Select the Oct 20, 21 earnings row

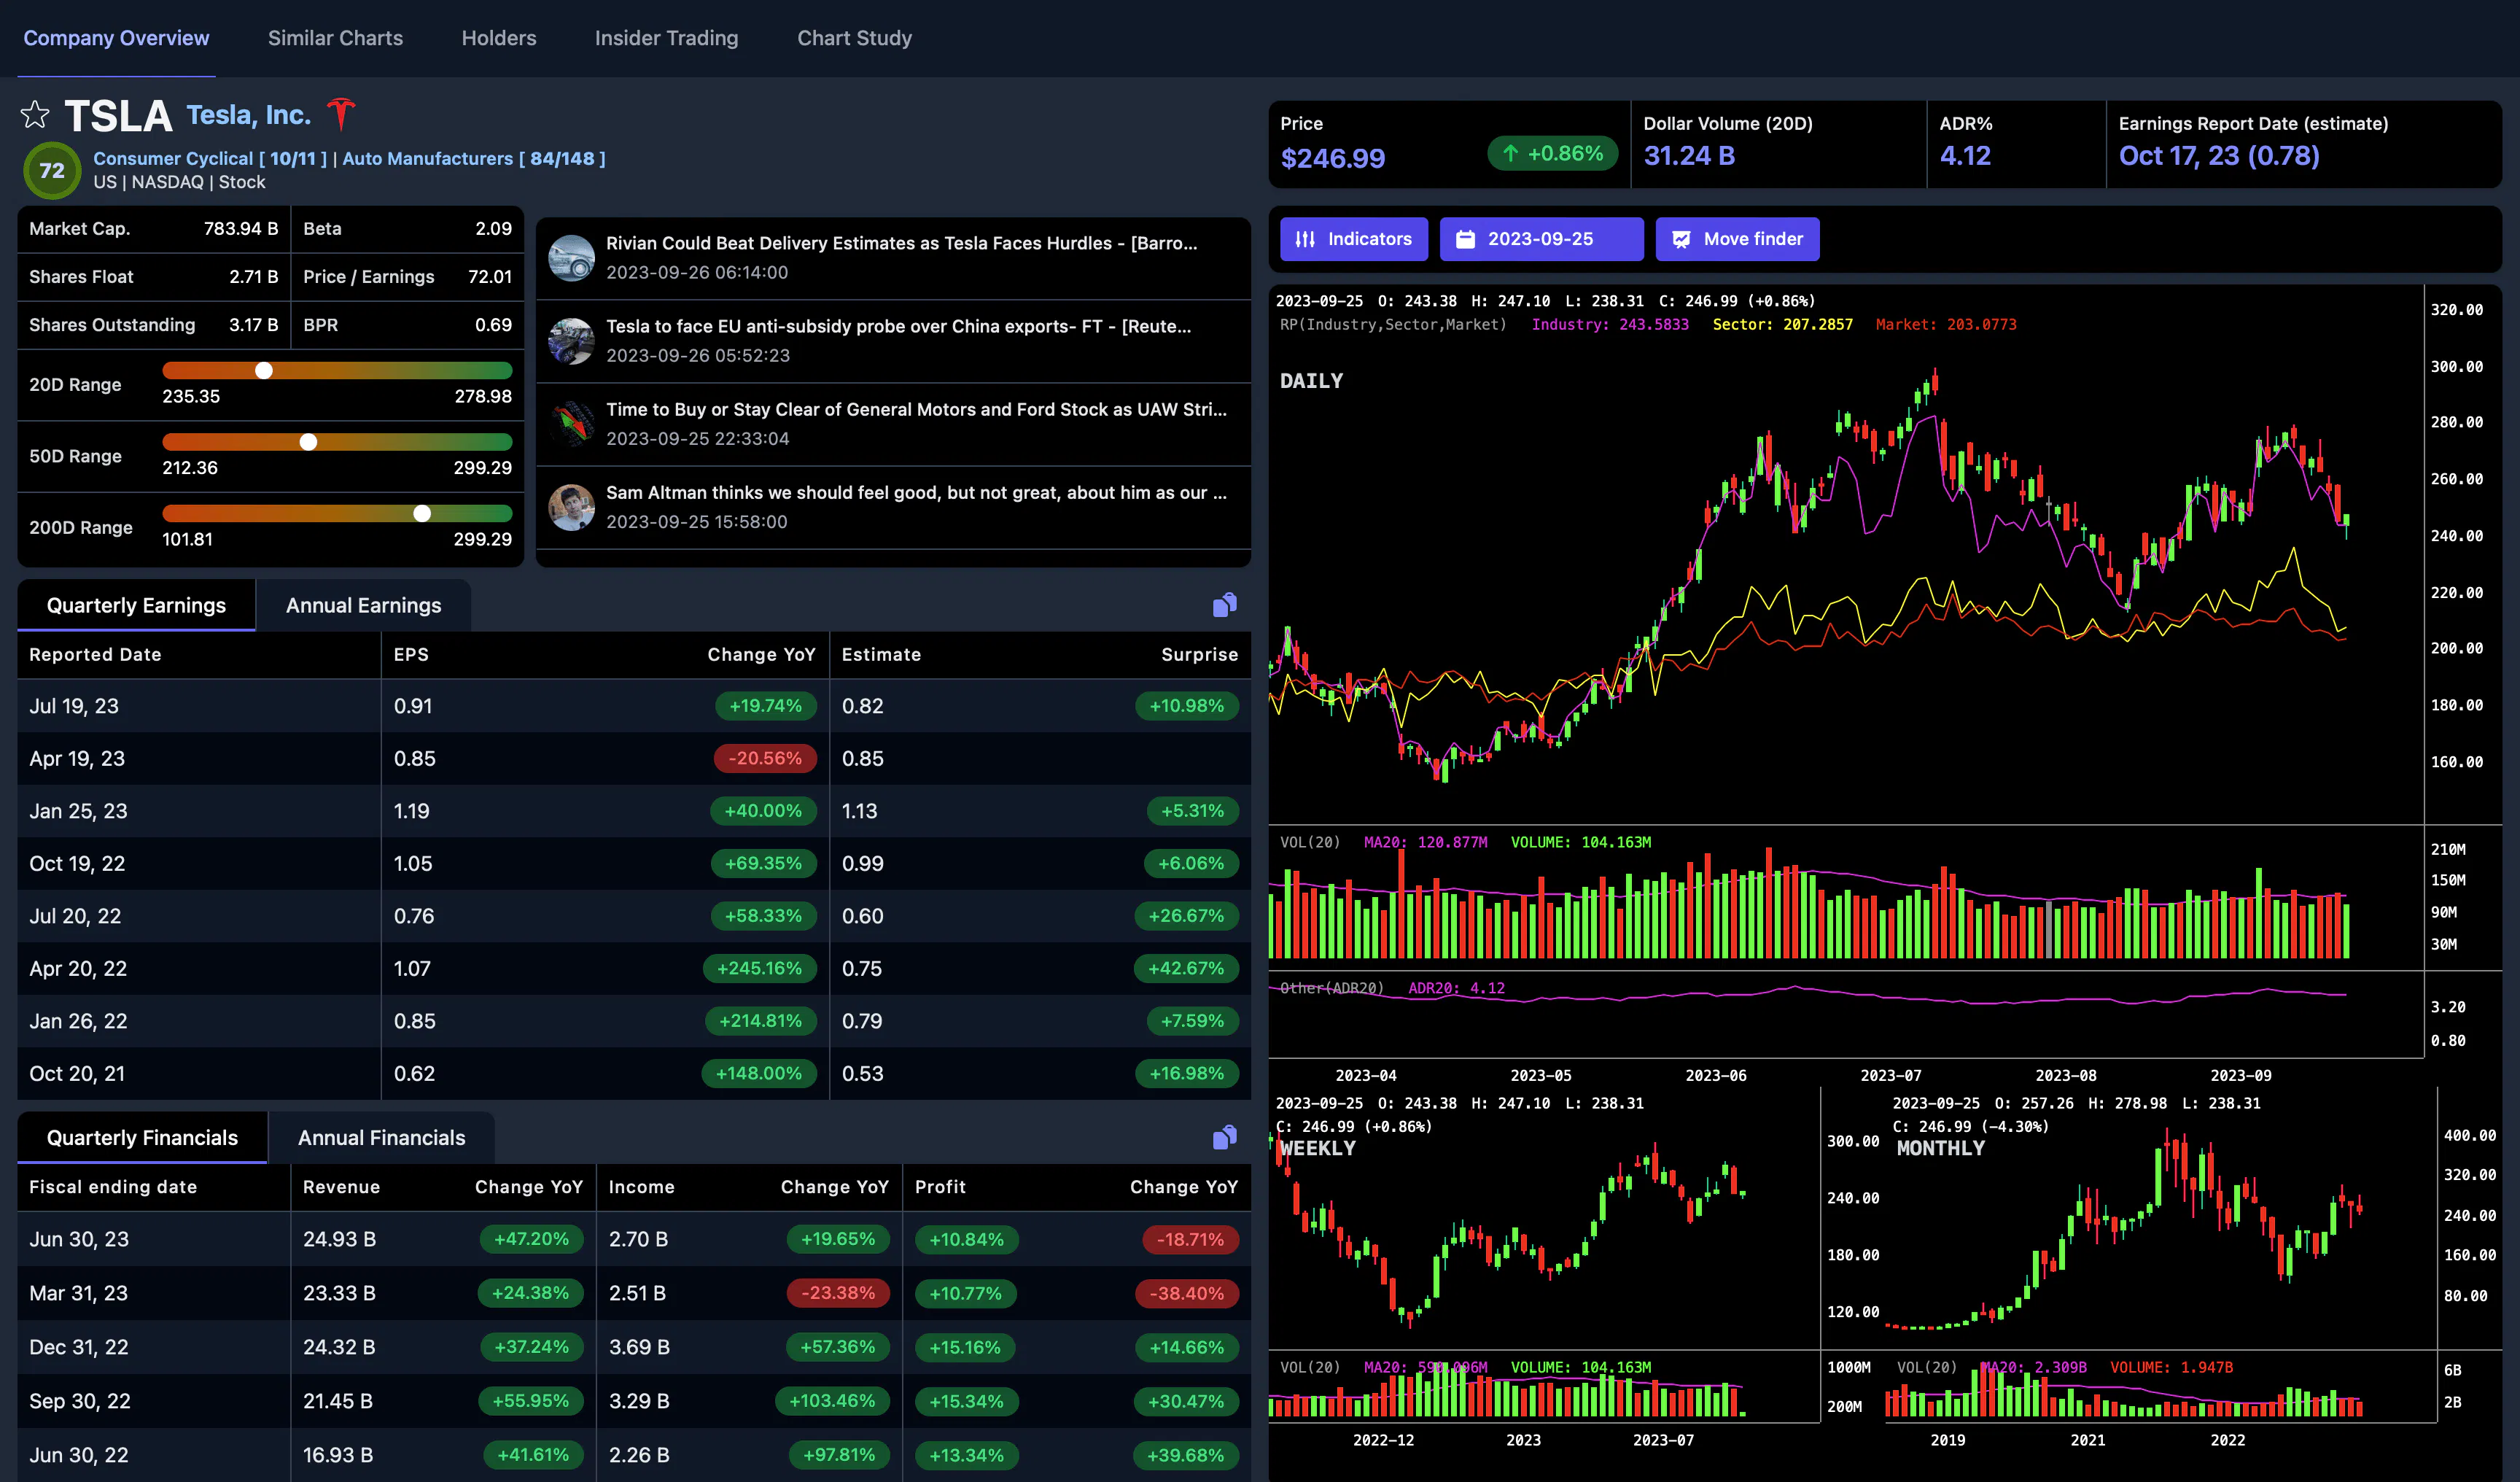pos(634,1073)
